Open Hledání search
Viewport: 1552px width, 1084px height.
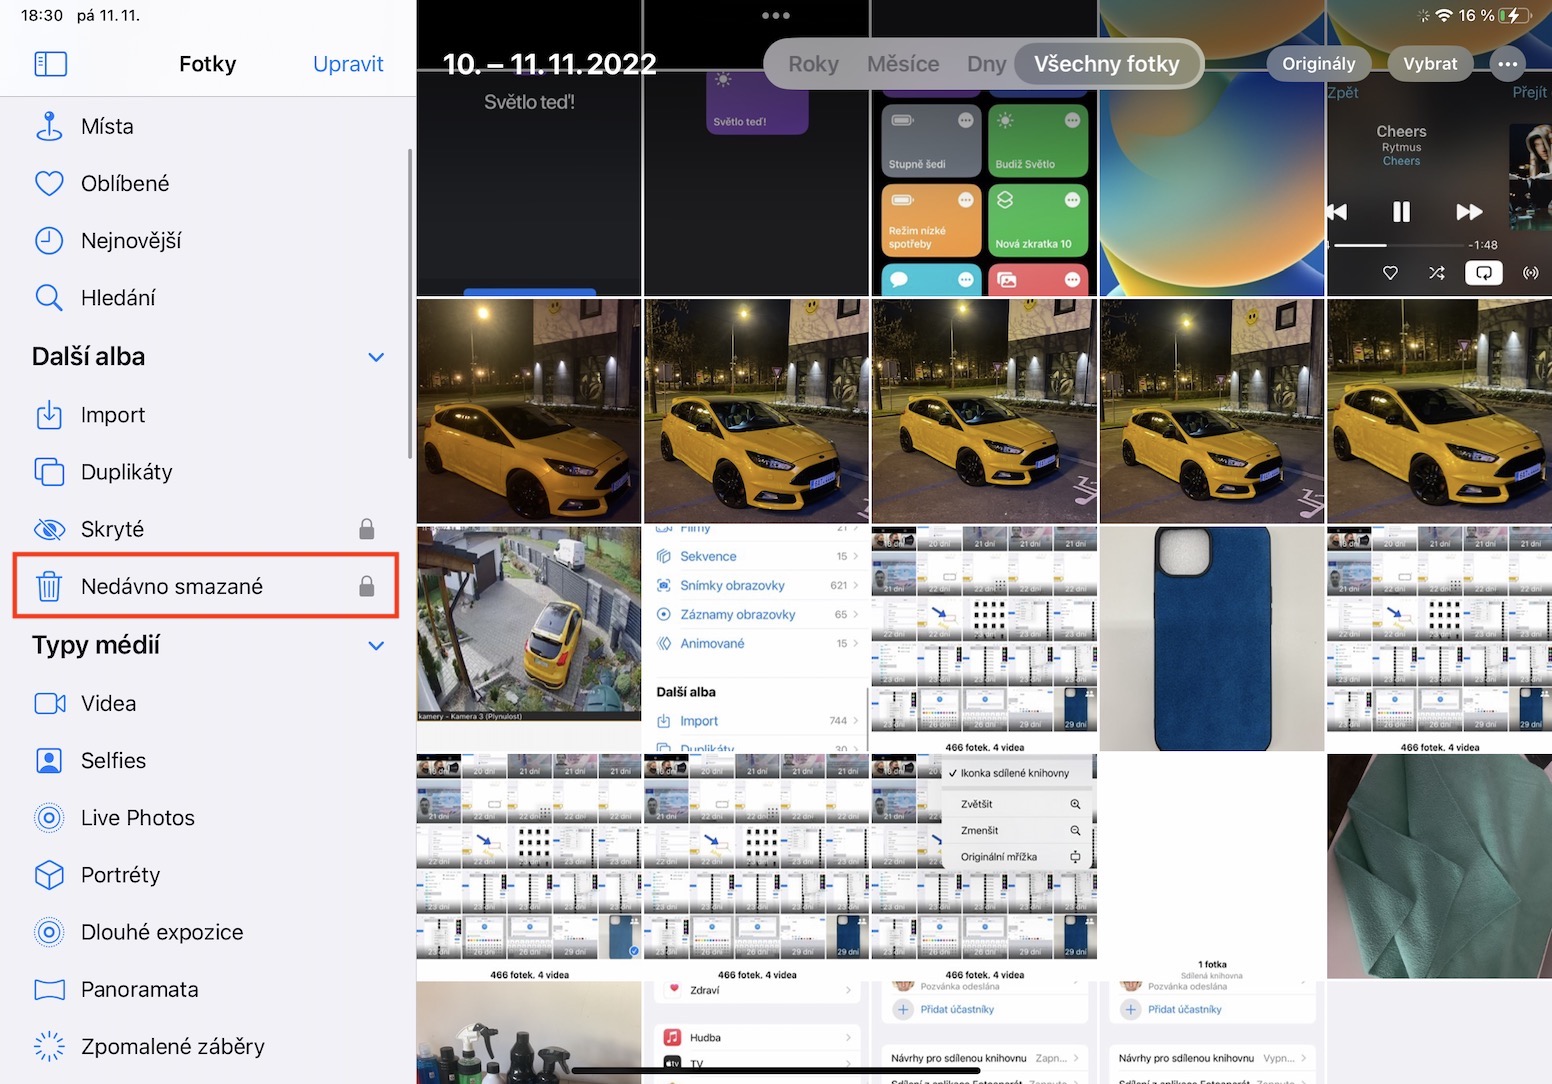[x=118, y=298]
